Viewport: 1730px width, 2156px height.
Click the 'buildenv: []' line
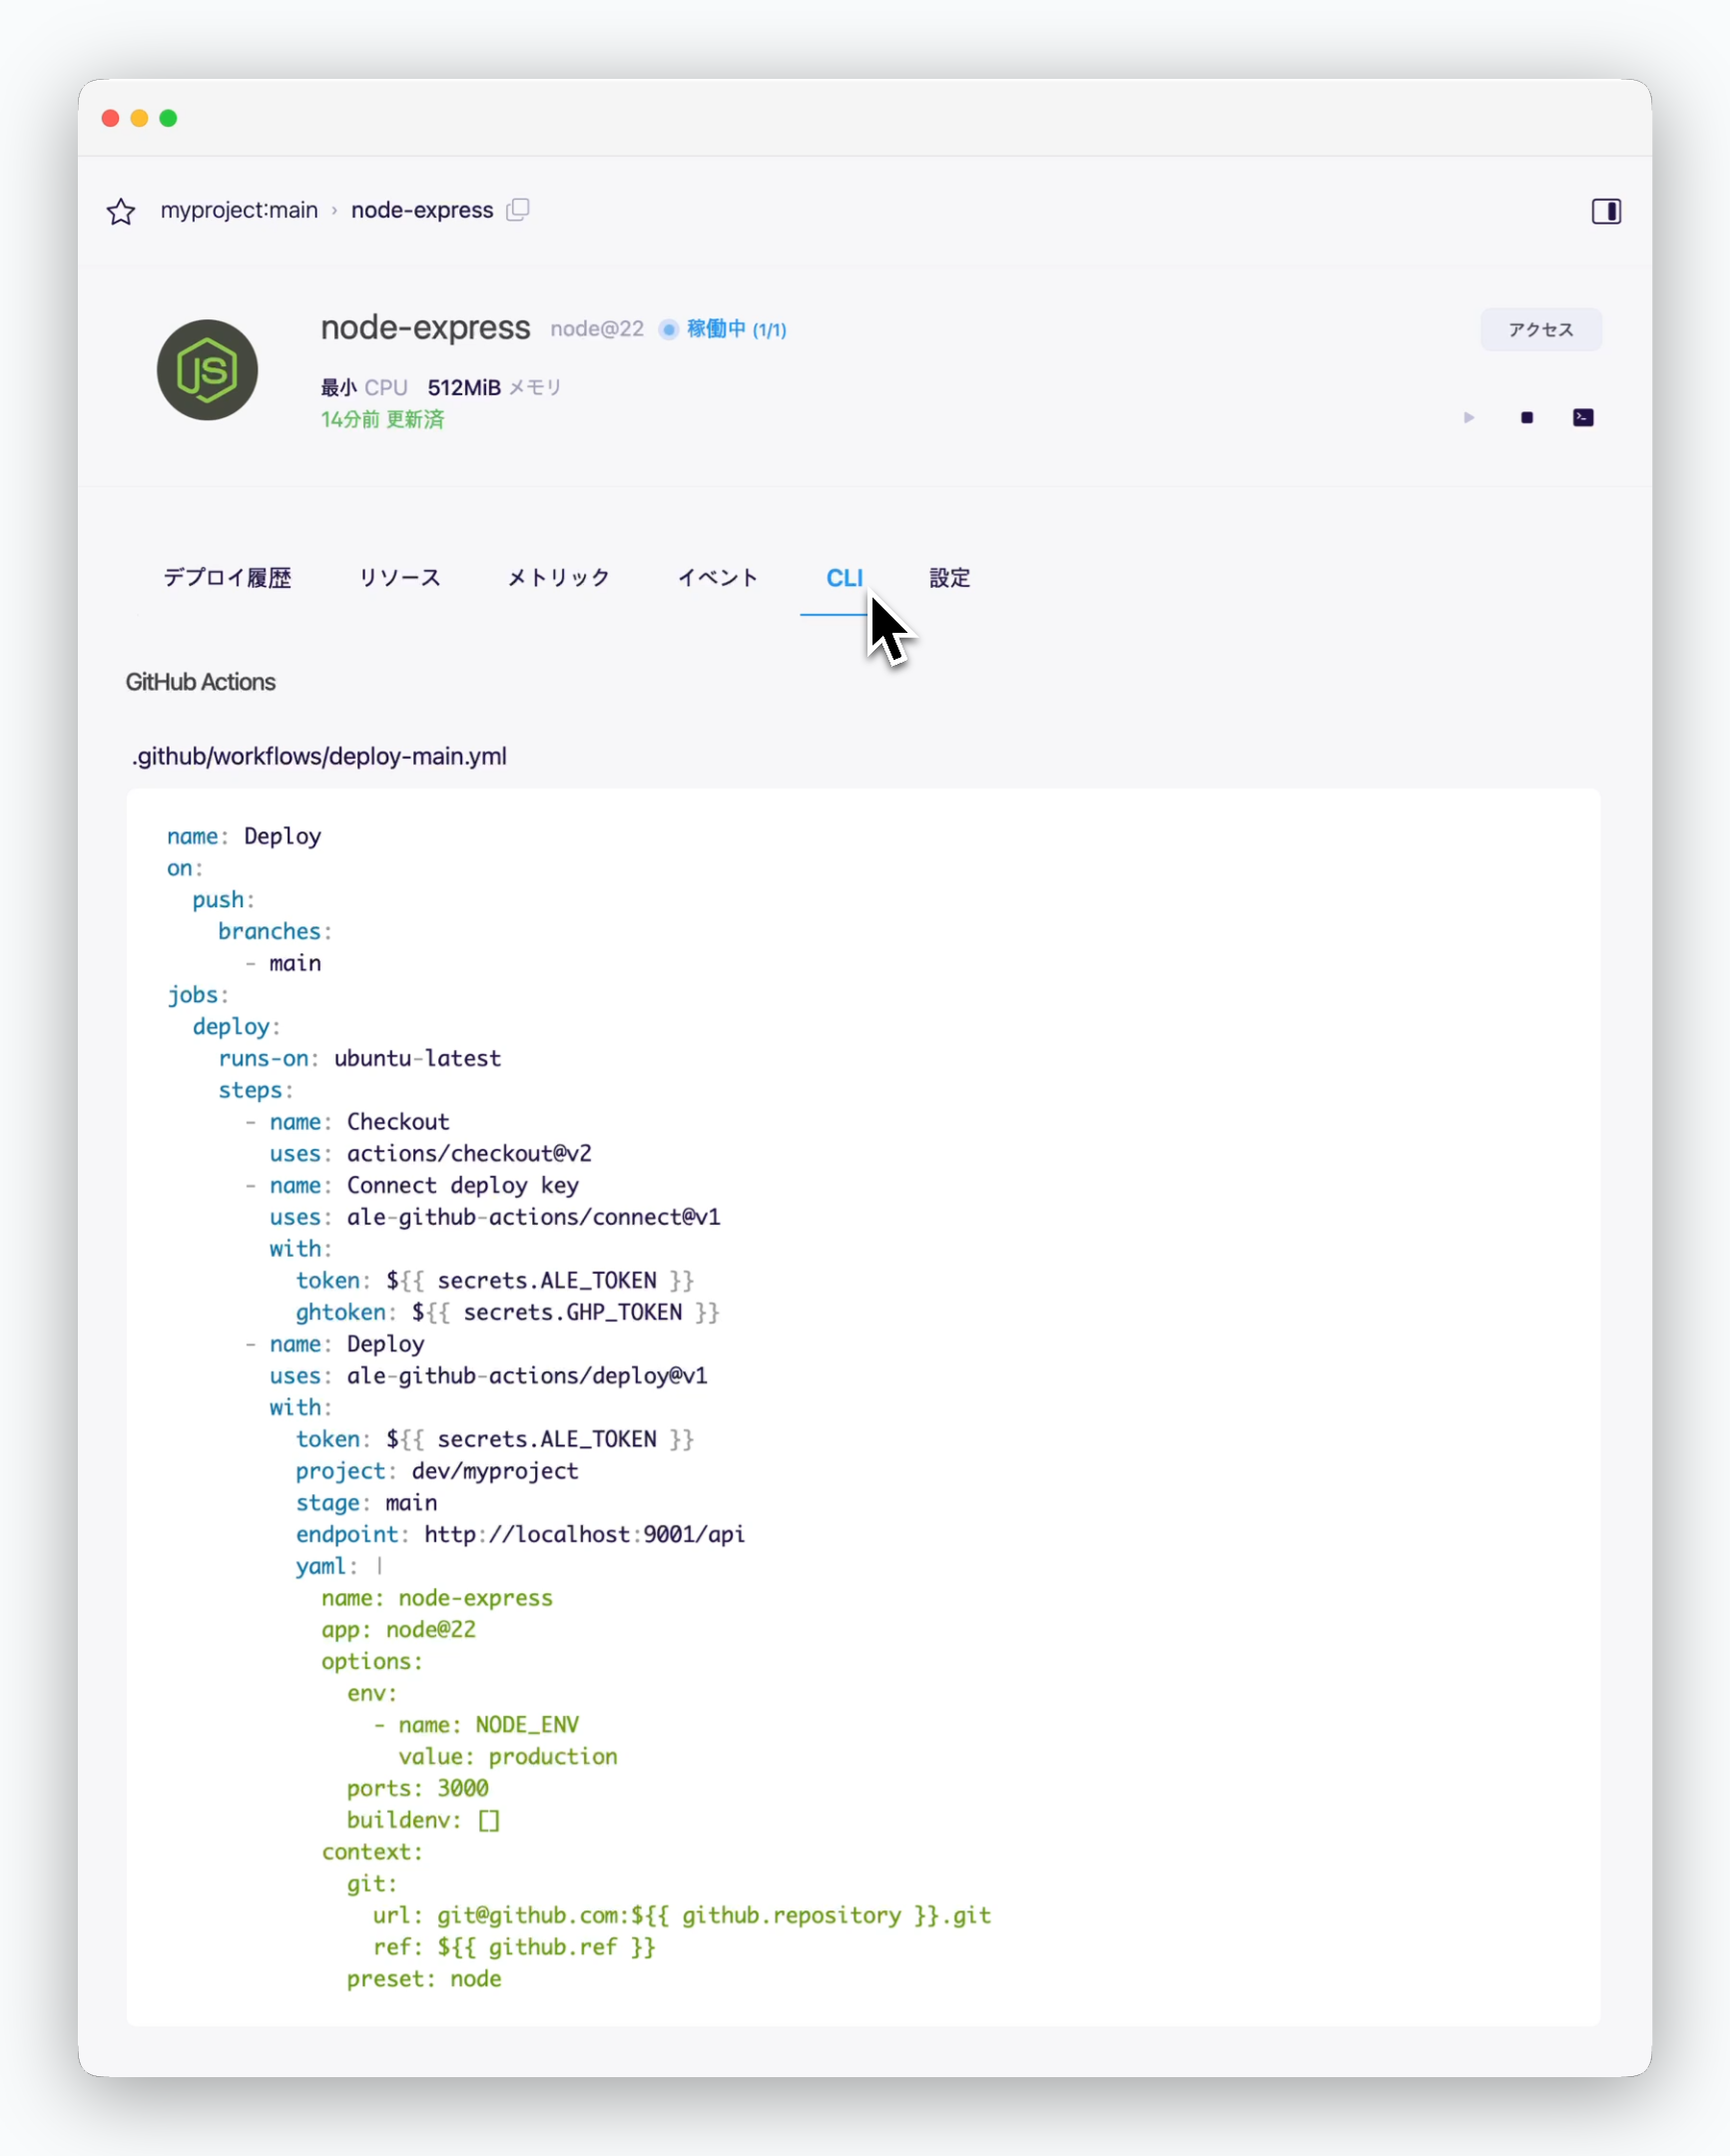click(x=423, y=1820)
